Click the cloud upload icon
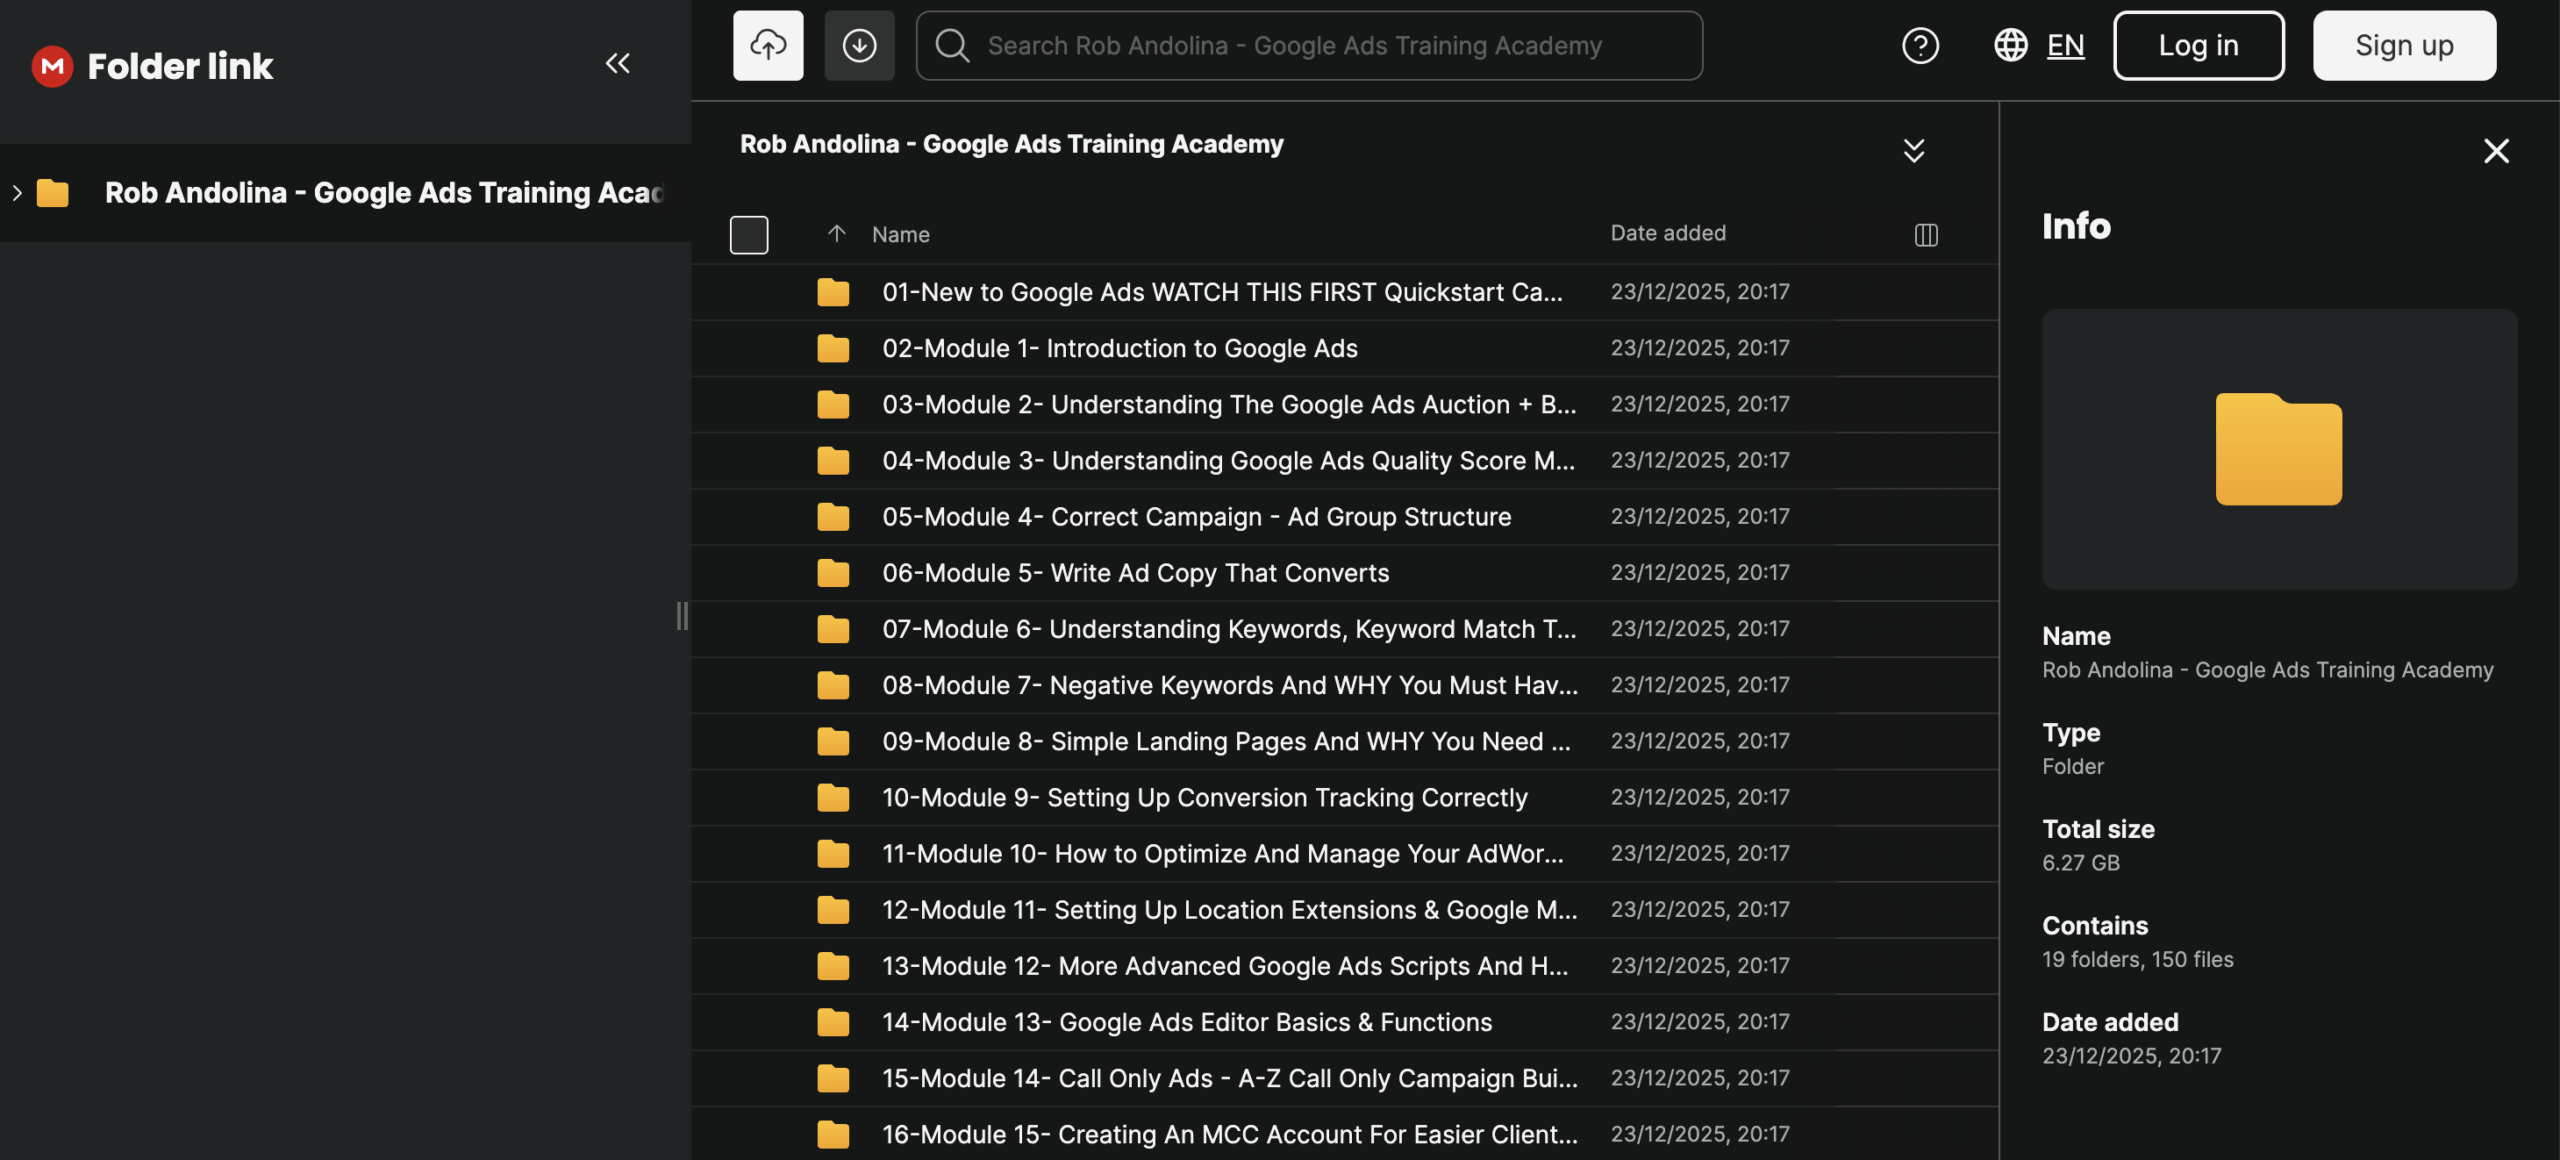The image size is (2560, 1160). point(768,46)
